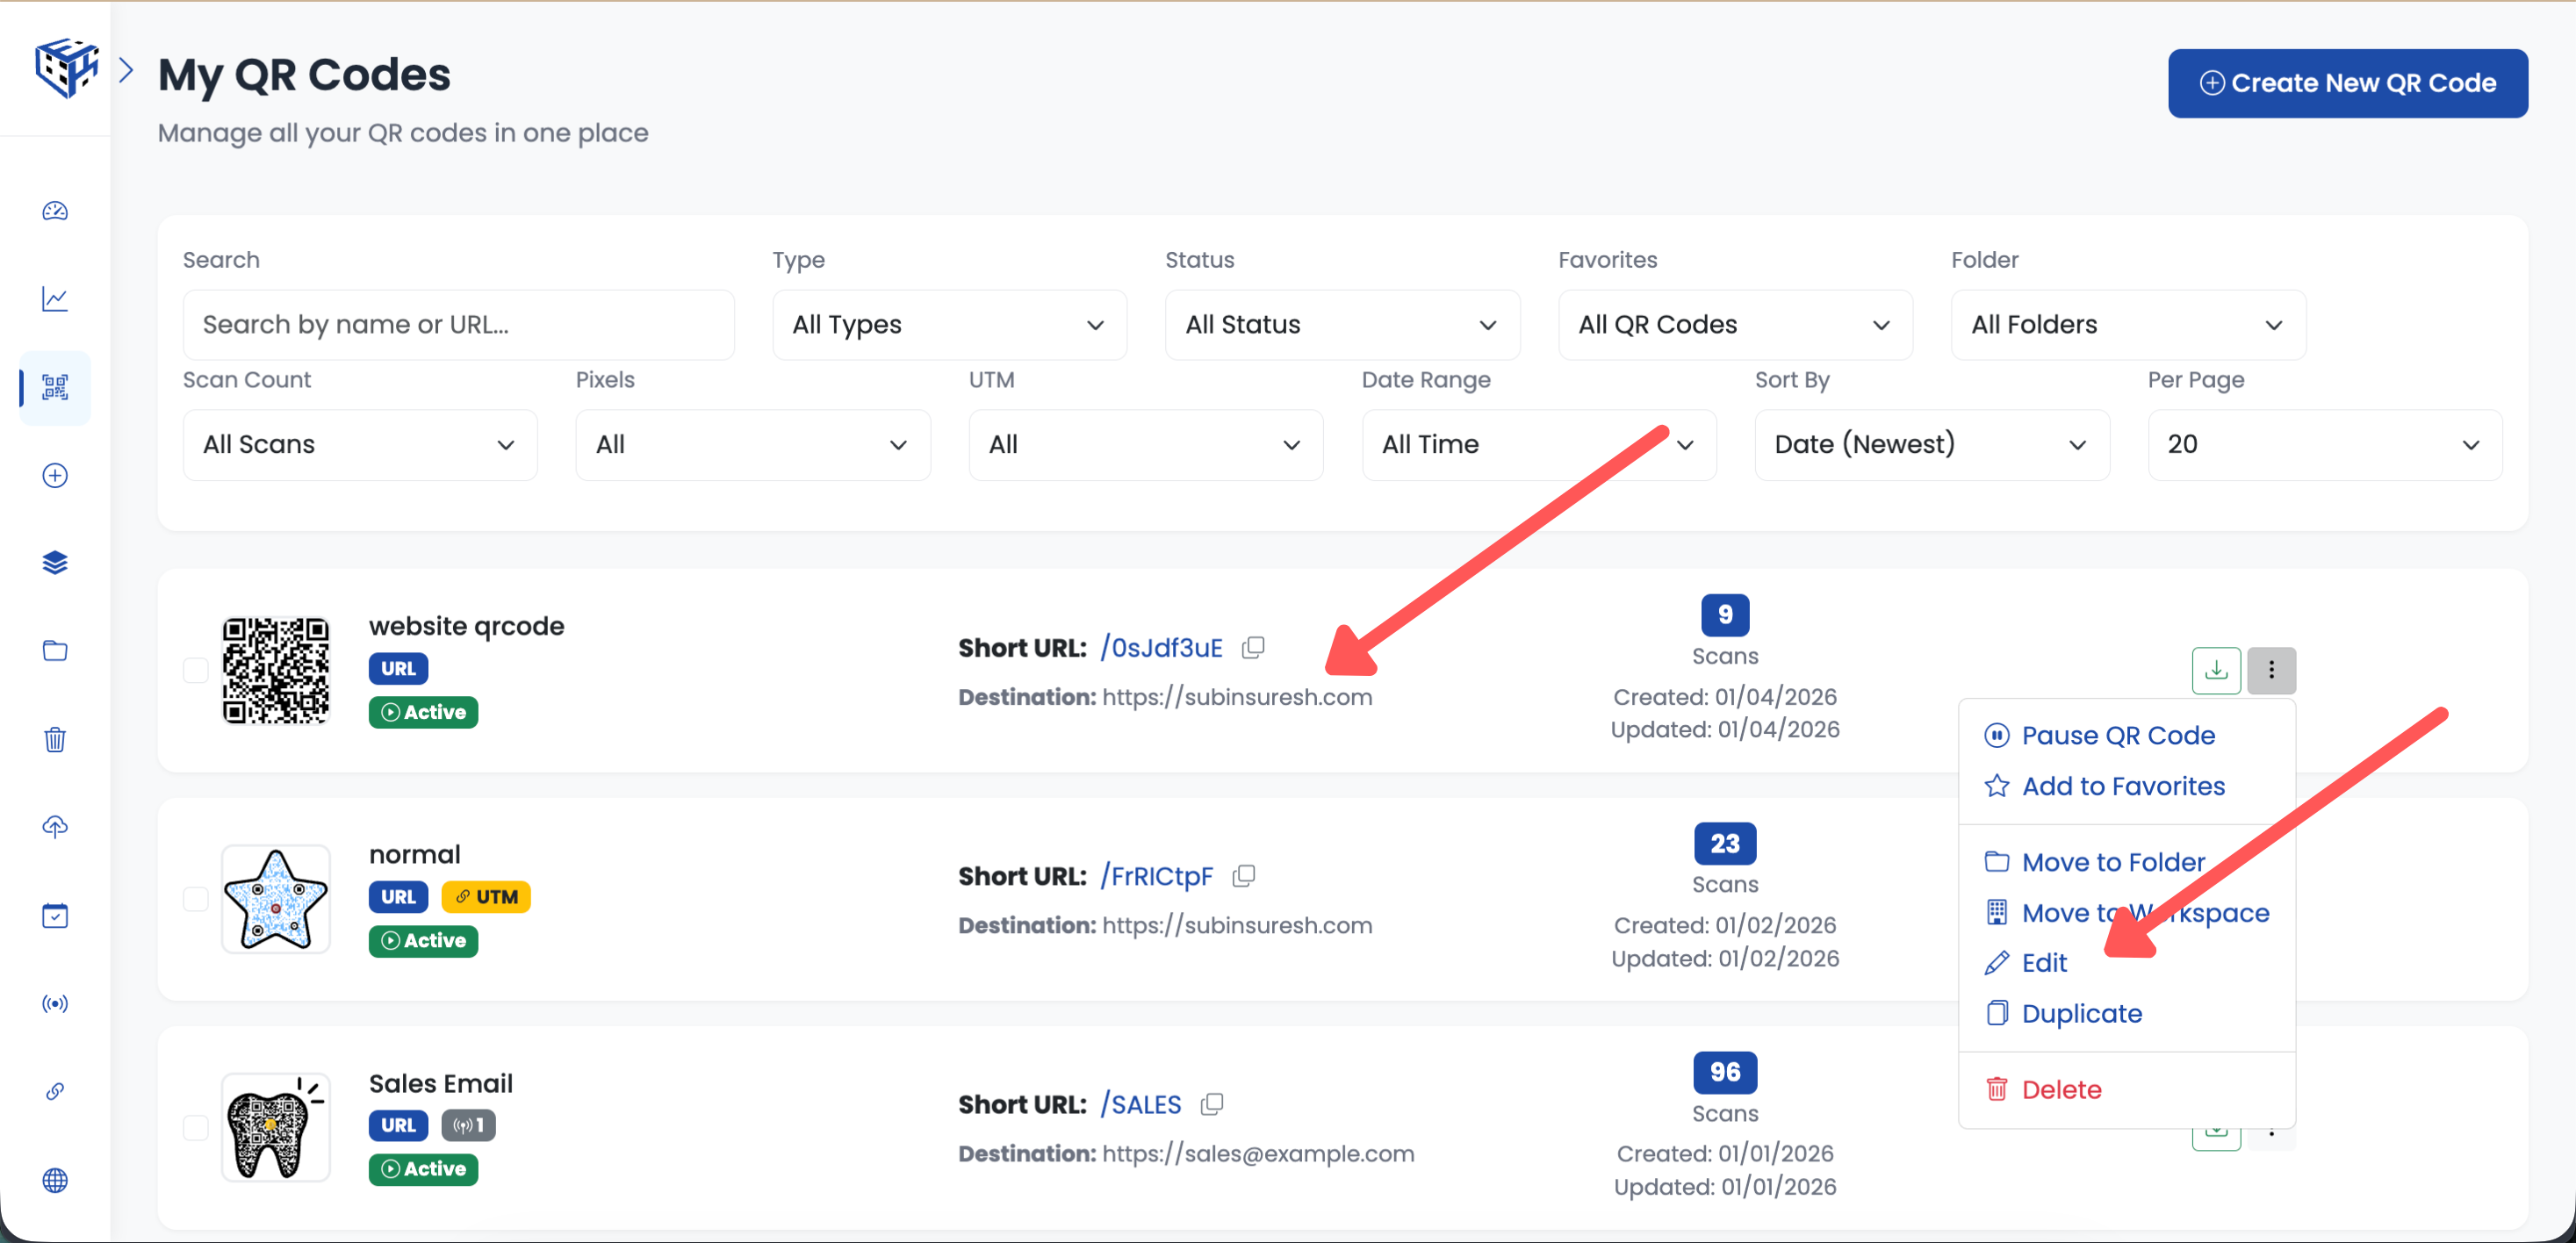Open the folders sidebar icon
Screen dimensions: 2576x1243
tap(55, 651)
